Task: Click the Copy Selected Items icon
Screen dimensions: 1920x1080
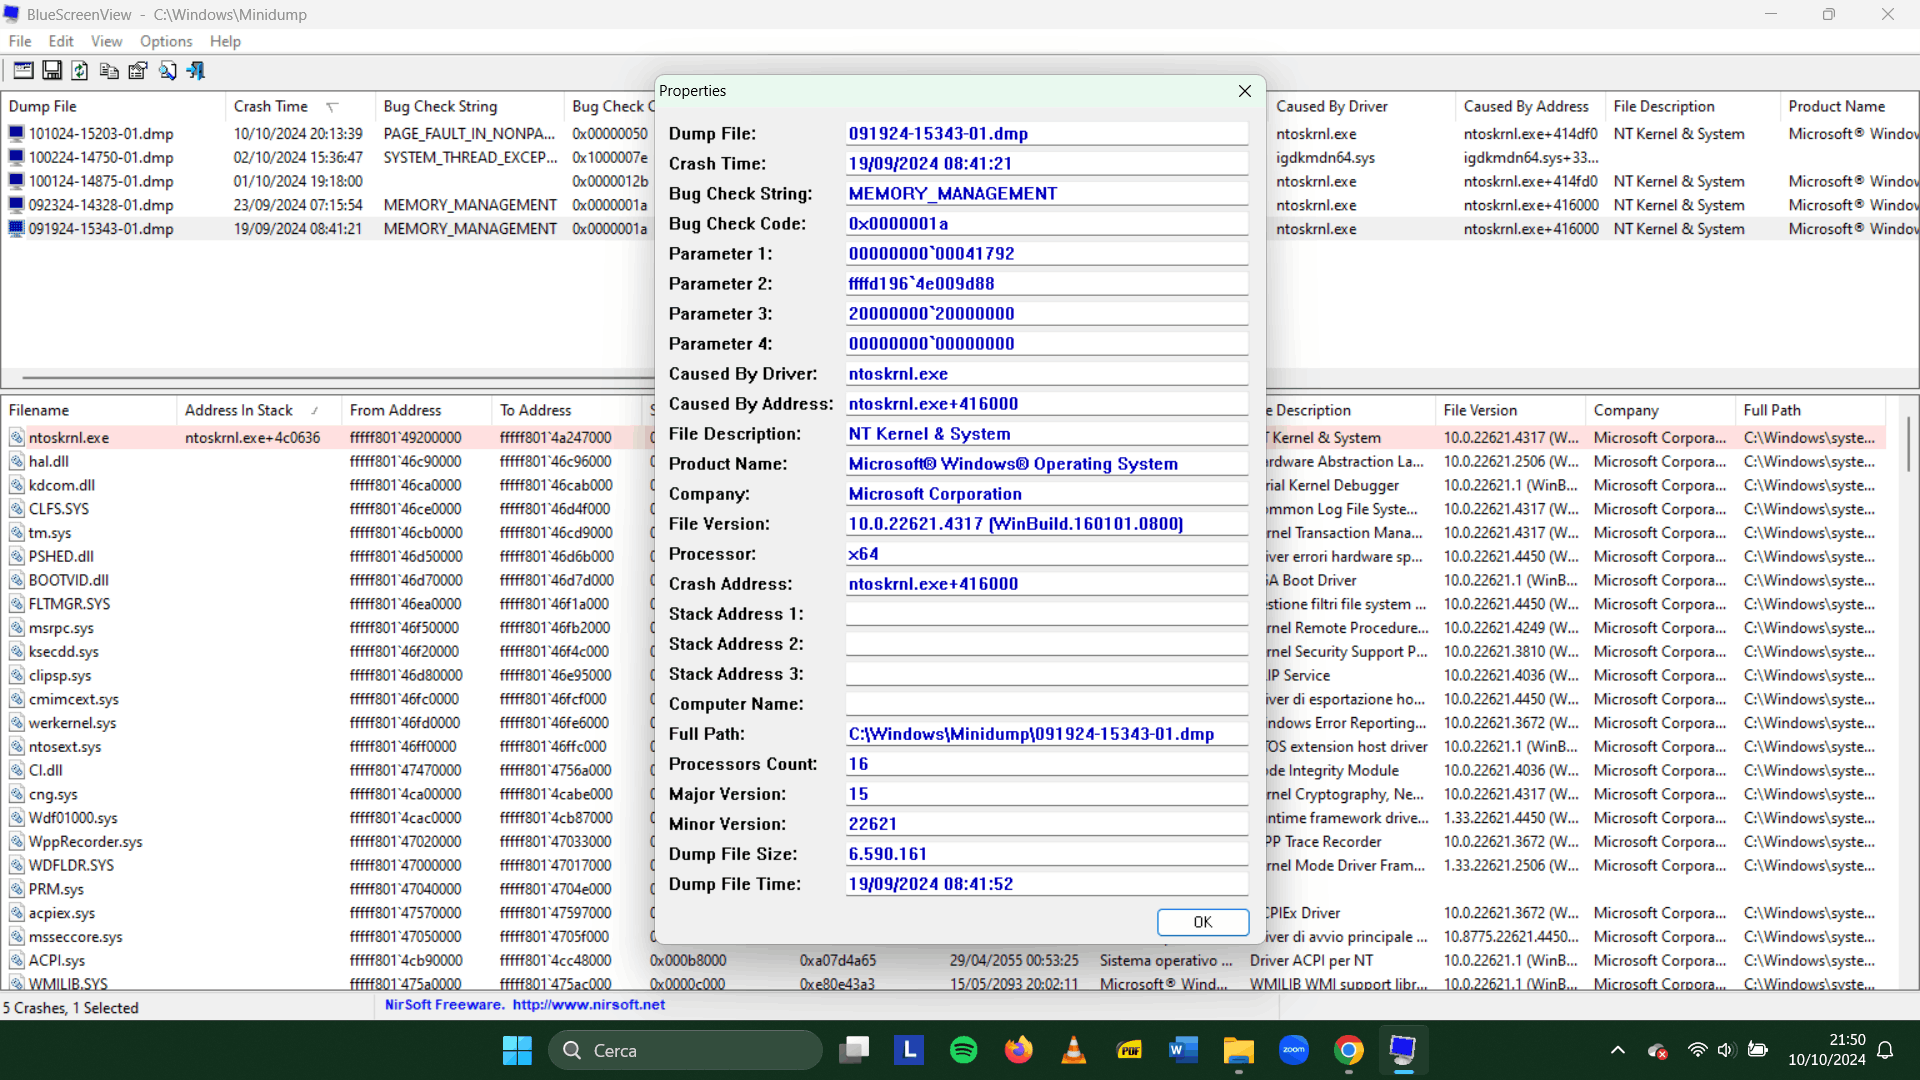Action: [x=109, y=70]
